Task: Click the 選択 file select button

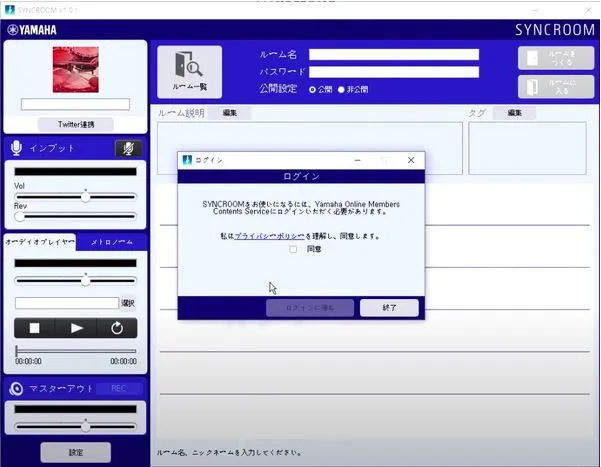Action: tap(128, 303)
